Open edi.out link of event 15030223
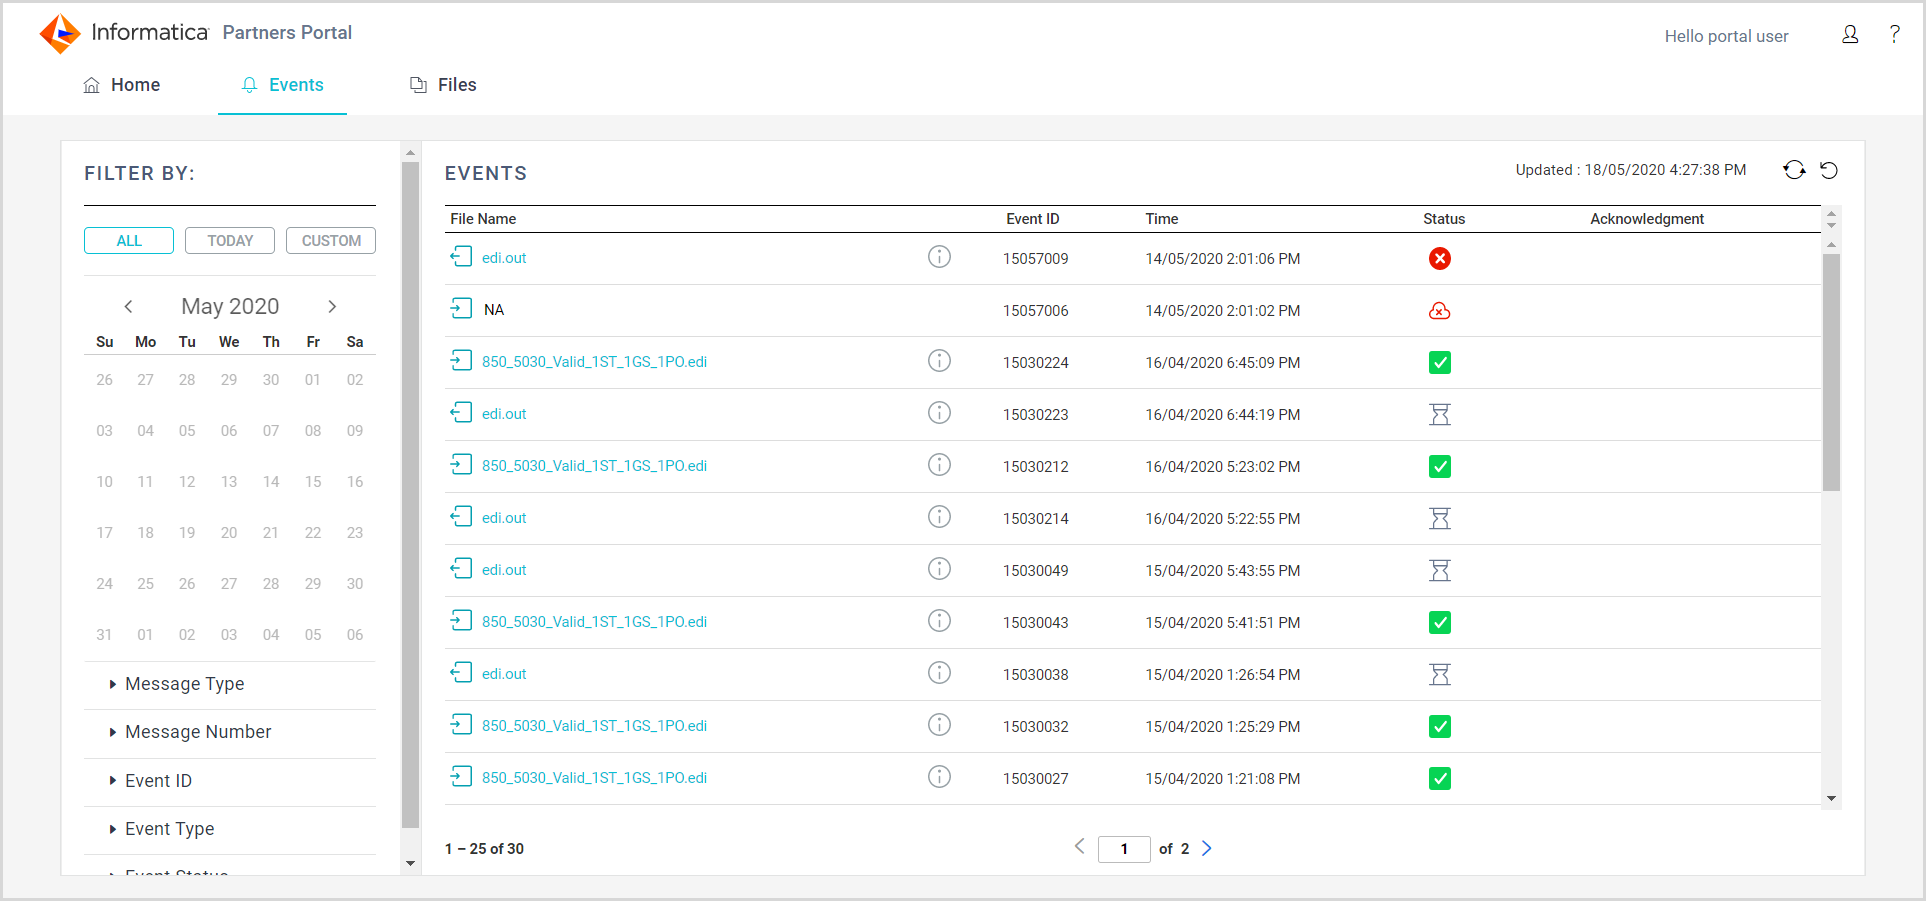Viewport: 1926px width, 901px height. point(504,414)
